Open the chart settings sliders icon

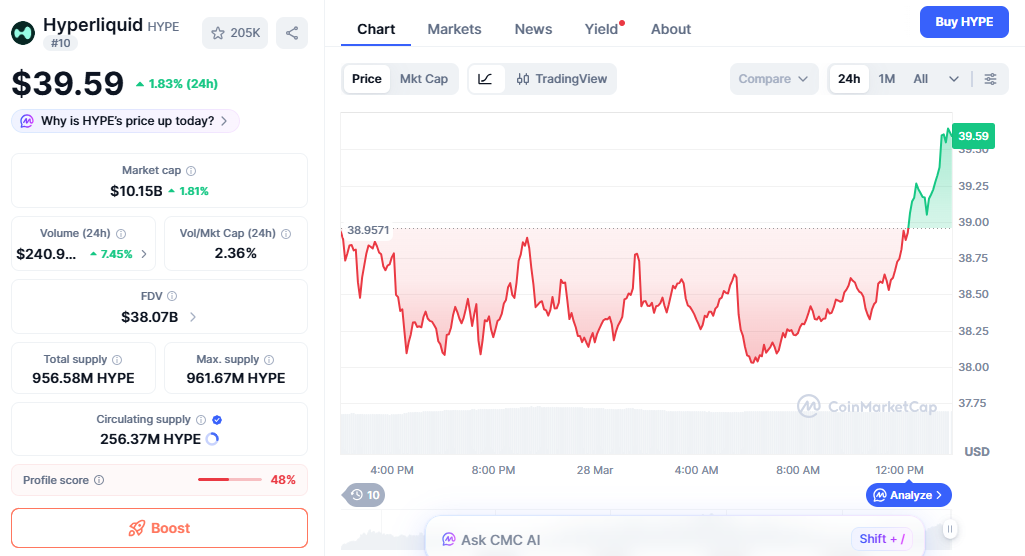click(990, 79)
